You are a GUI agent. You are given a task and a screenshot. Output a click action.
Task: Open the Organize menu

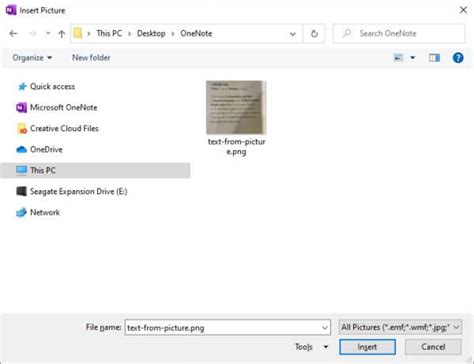32,58
